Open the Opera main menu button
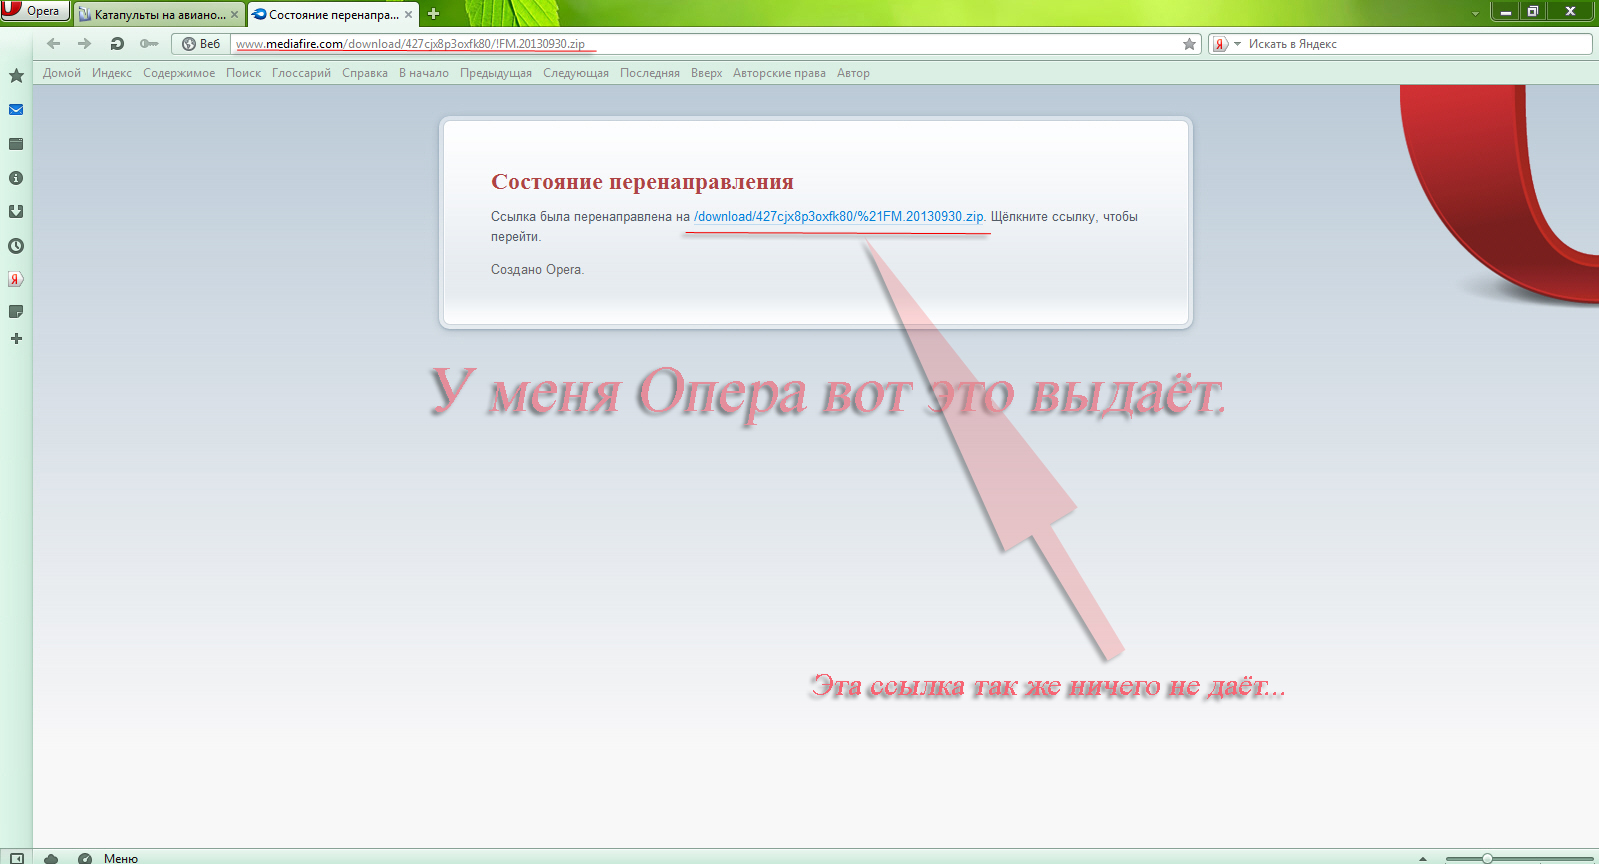This screenshot has width=1599, height=864. (x=35, y=11)
